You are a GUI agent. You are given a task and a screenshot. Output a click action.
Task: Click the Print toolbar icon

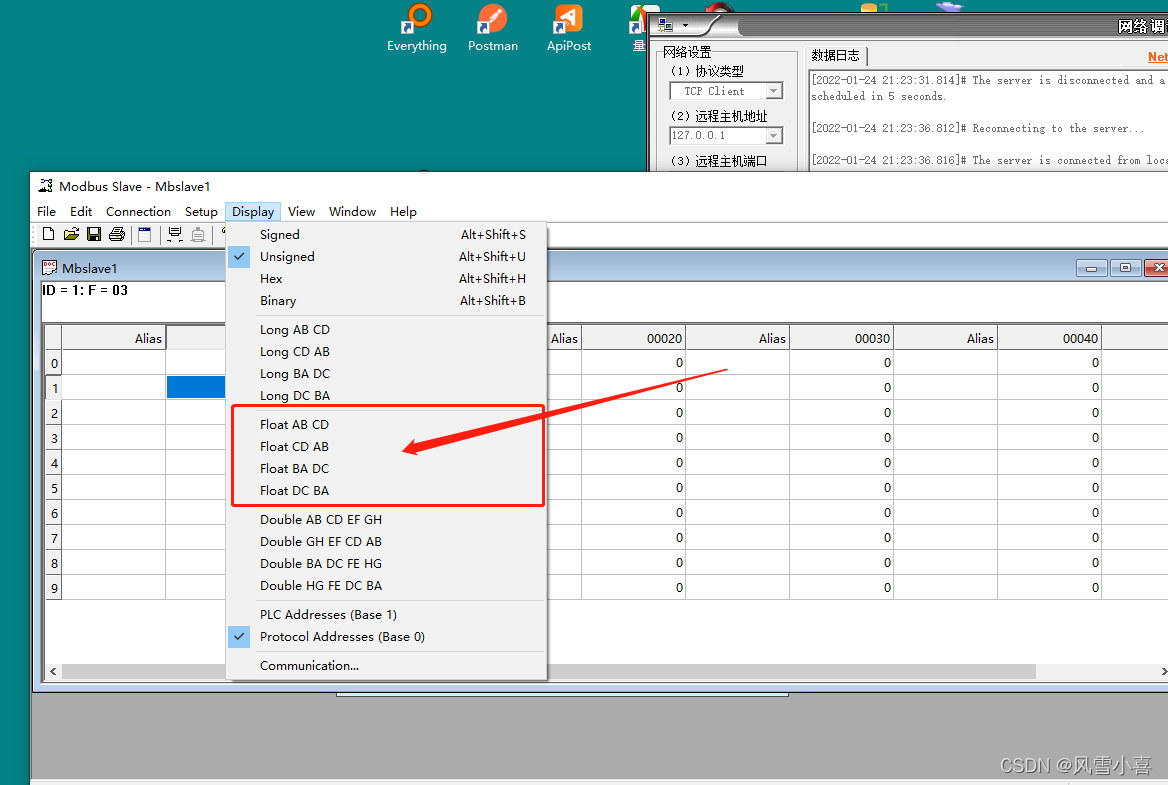(x=117, y=235)
